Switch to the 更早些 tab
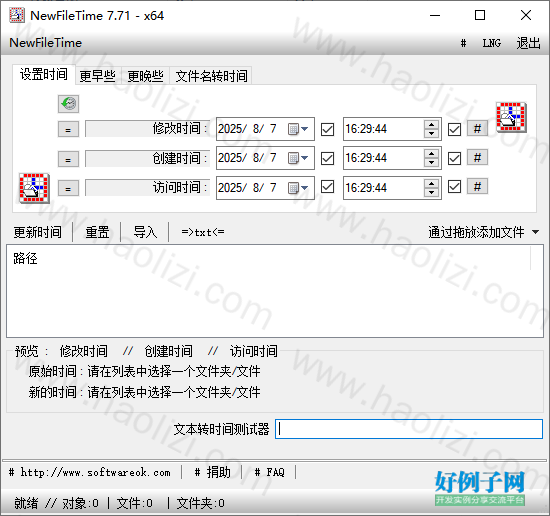 click(x=98, y=76)
